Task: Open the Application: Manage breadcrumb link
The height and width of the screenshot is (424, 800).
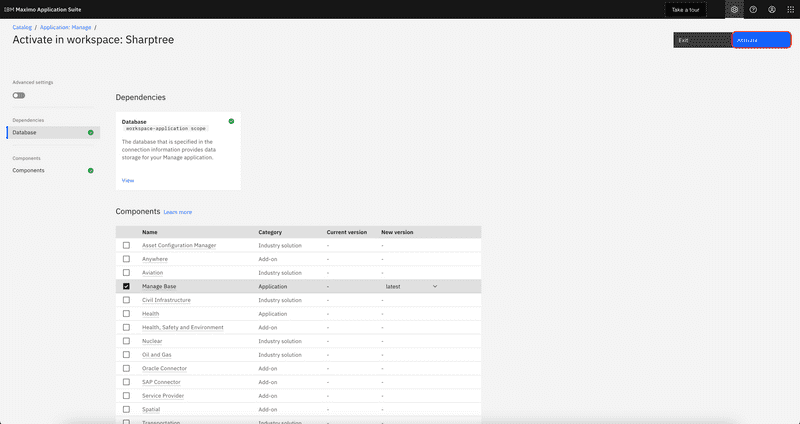Action: [x=65, y=28]
